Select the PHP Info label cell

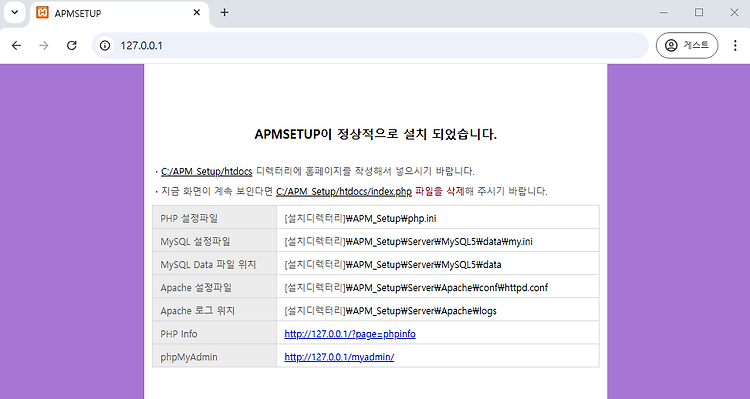coord(214,333)
